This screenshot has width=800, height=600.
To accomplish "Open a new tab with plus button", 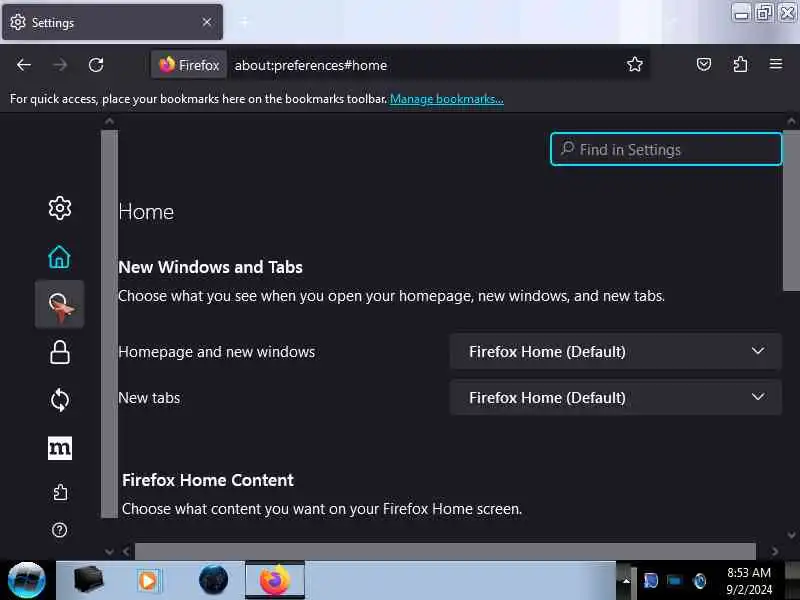I will click(244, 22).
